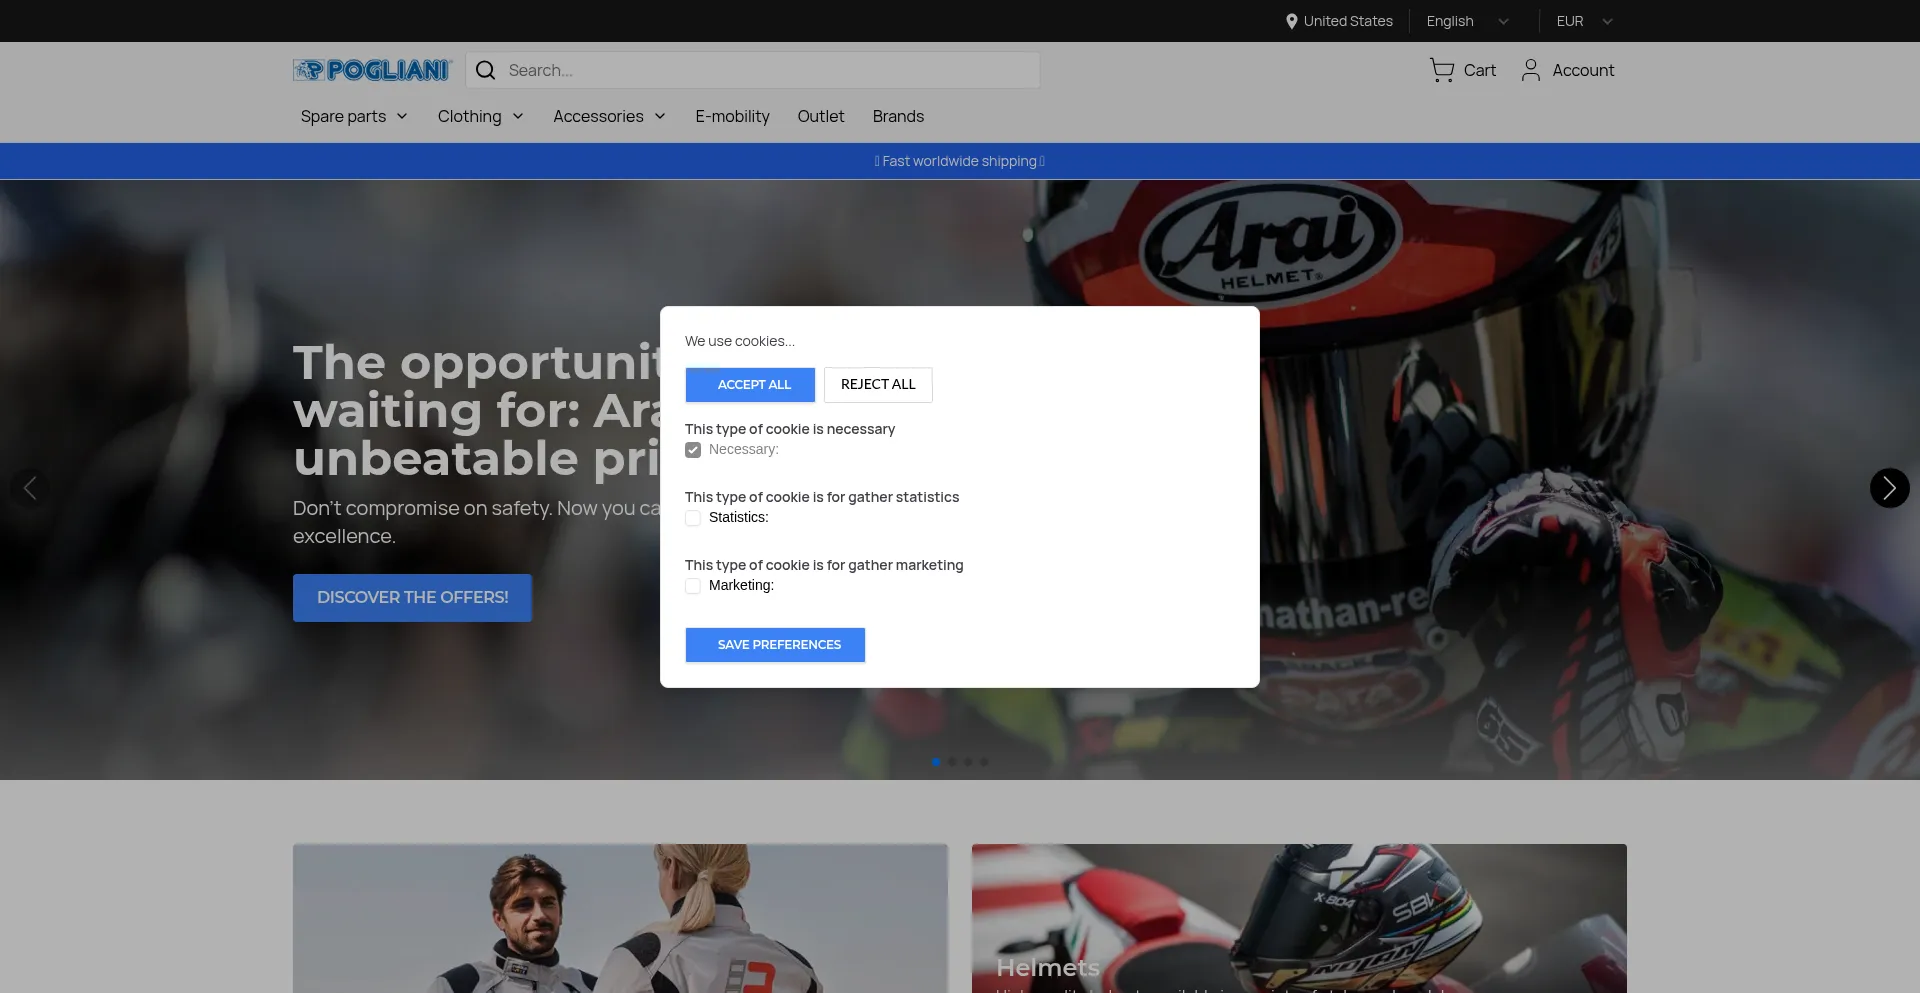Click the search magnifier icon
The height and width of the screenshot is (993, 1920).
[x=486, y=70]
